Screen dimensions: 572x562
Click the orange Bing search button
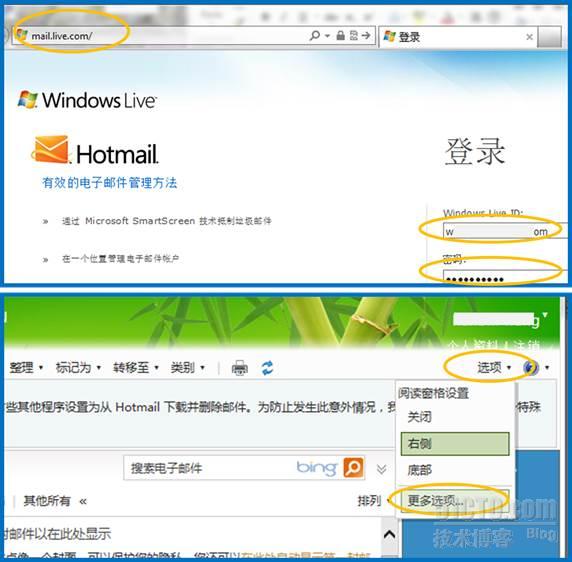pyautogui.click(x=353, y=467)
